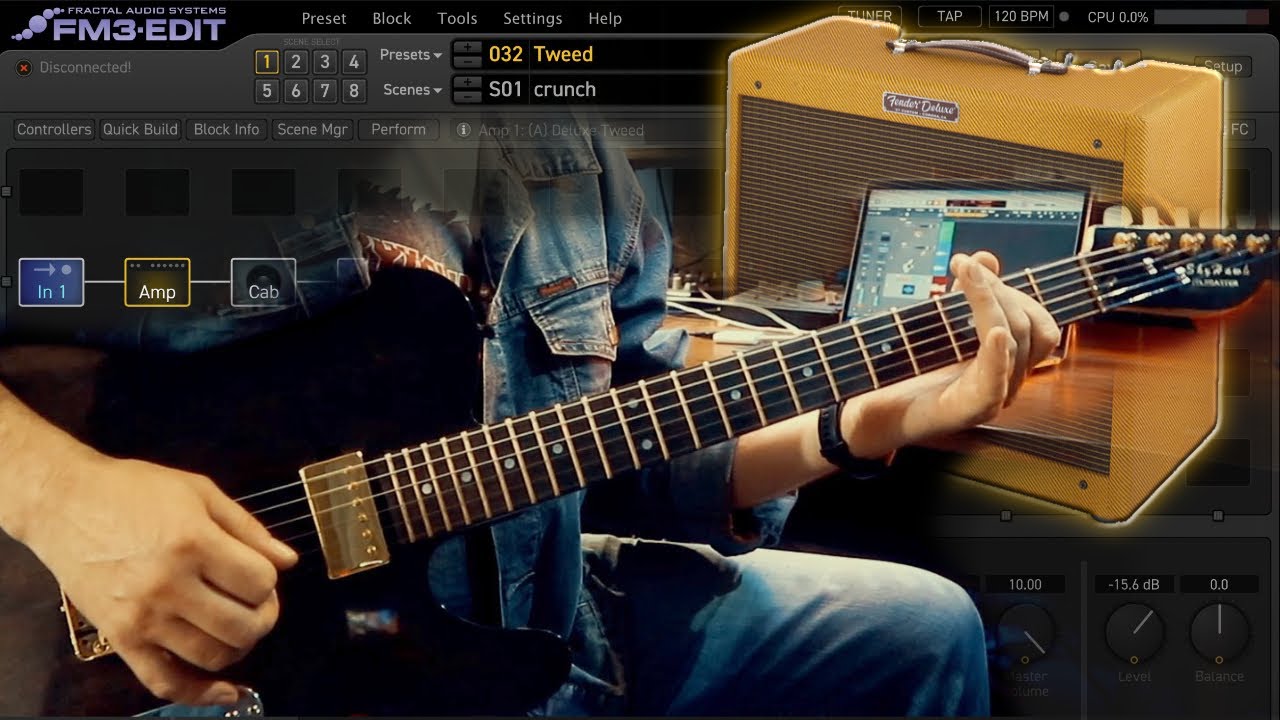Expand the Scenes dropdown

(412, 90)
